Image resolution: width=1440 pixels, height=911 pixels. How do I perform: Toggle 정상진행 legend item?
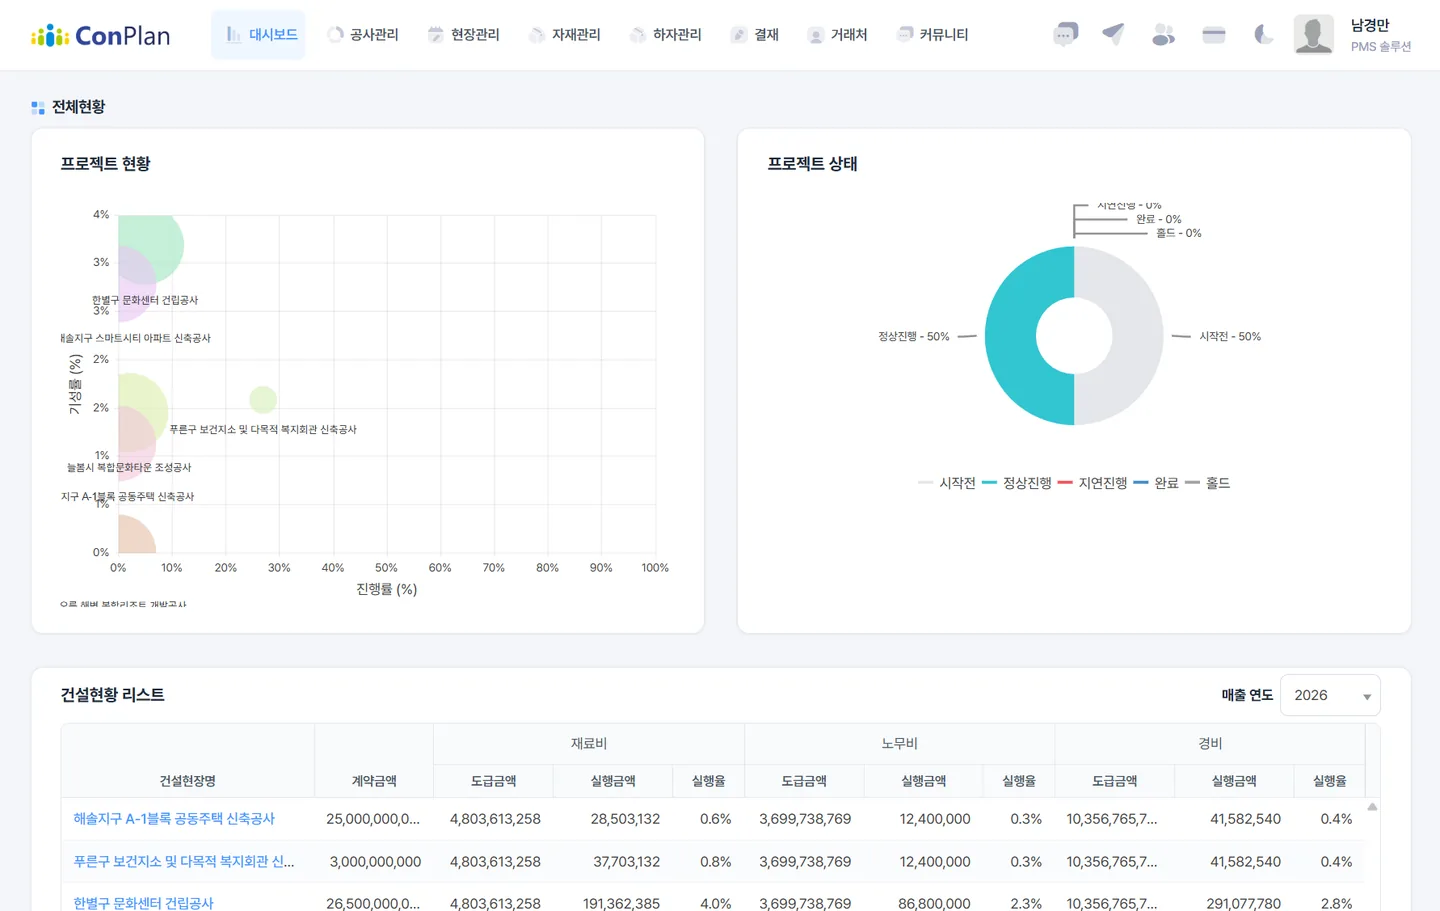click(1016, 483)
